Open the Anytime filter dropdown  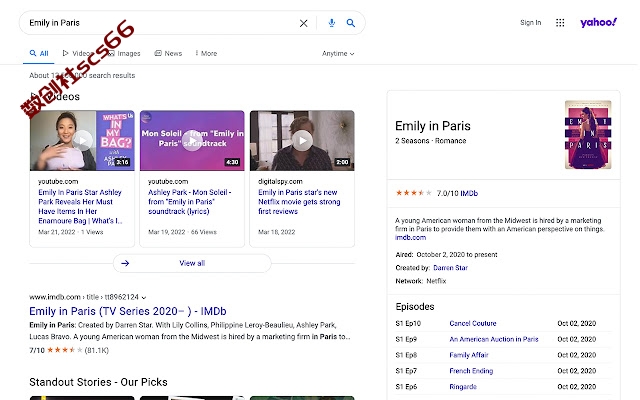[x=338, y=53]
